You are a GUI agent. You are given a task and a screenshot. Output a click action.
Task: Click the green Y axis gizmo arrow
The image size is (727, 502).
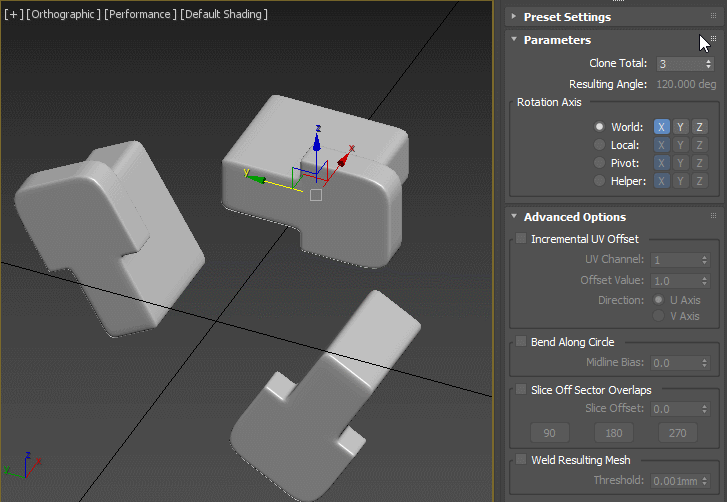point(256,178)
